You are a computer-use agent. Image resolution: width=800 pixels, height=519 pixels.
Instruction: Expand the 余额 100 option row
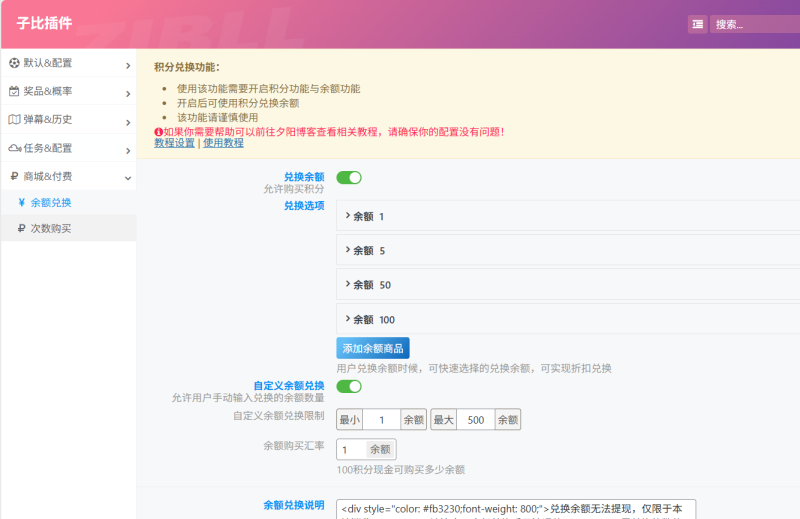(x=568, y=319)
